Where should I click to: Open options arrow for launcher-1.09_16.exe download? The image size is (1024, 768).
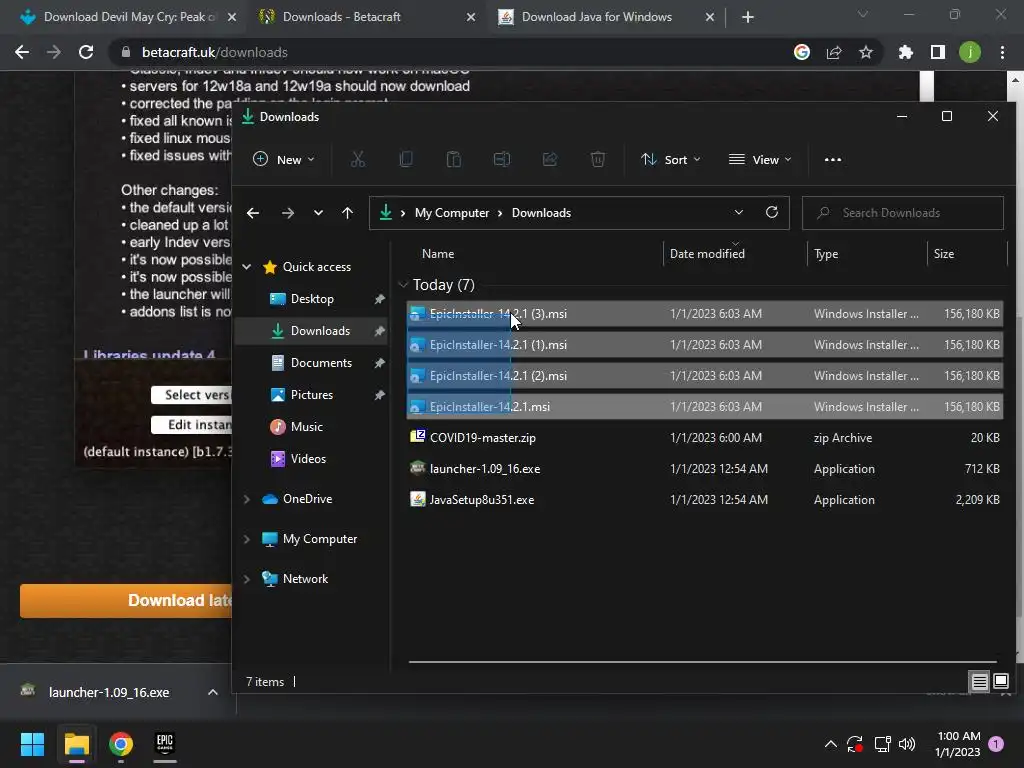point(213,692)
